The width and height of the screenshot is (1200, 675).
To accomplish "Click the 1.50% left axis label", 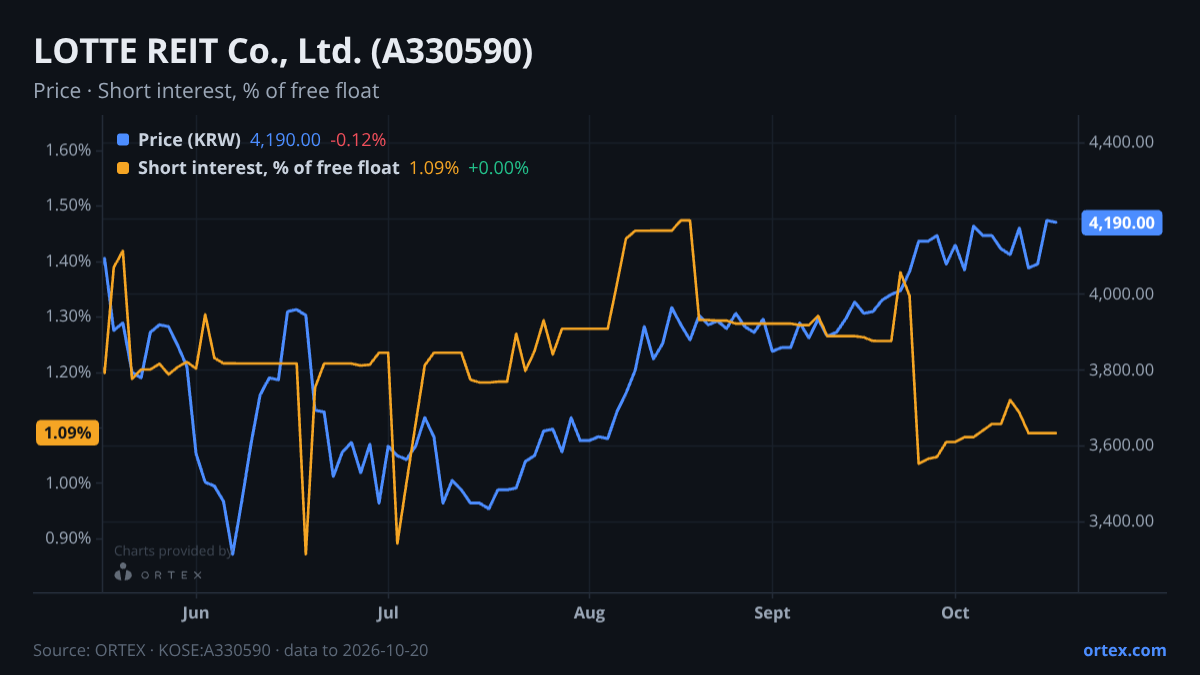I will pyautogui.click(x=68, y=205).
